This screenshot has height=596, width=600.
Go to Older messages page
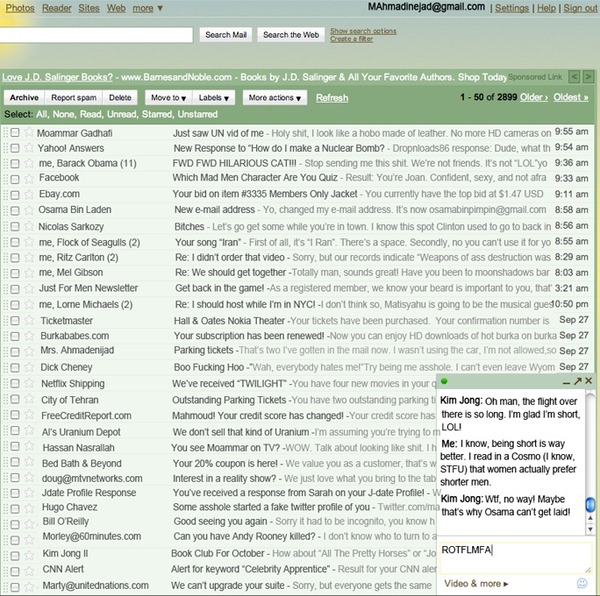(534, 97)
